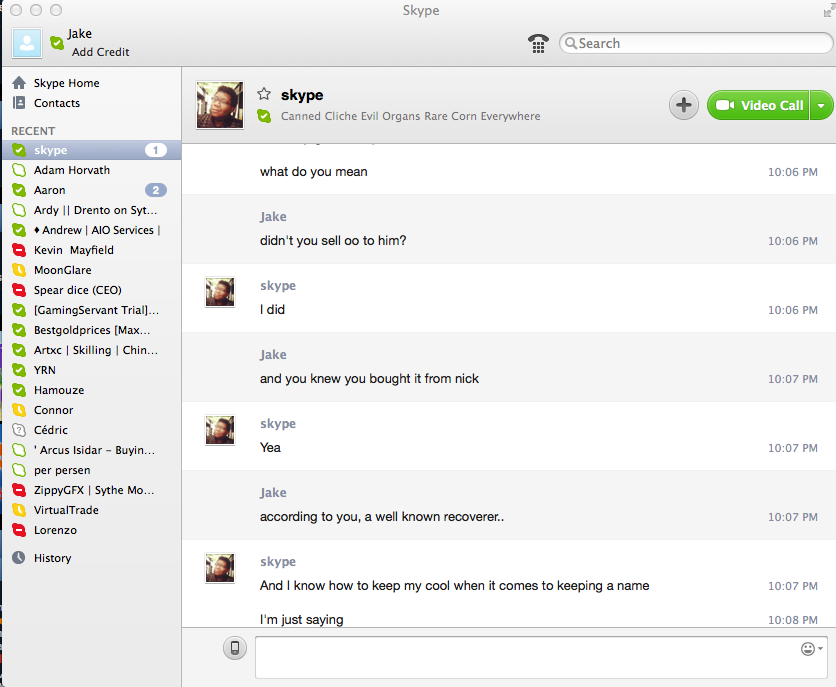
Task: Click Cédric's unknown status question icon
Action: click(x=19, y=430)
